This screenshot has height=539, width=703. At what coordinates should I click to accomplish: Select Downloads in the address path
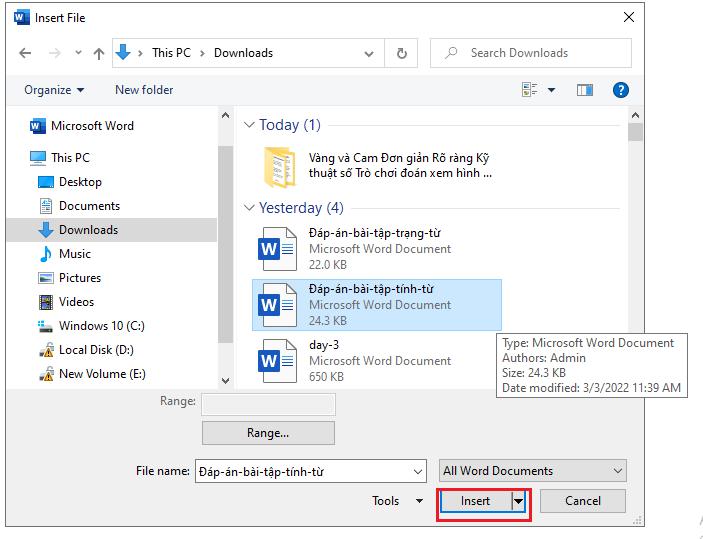click(x=243, y=53)
